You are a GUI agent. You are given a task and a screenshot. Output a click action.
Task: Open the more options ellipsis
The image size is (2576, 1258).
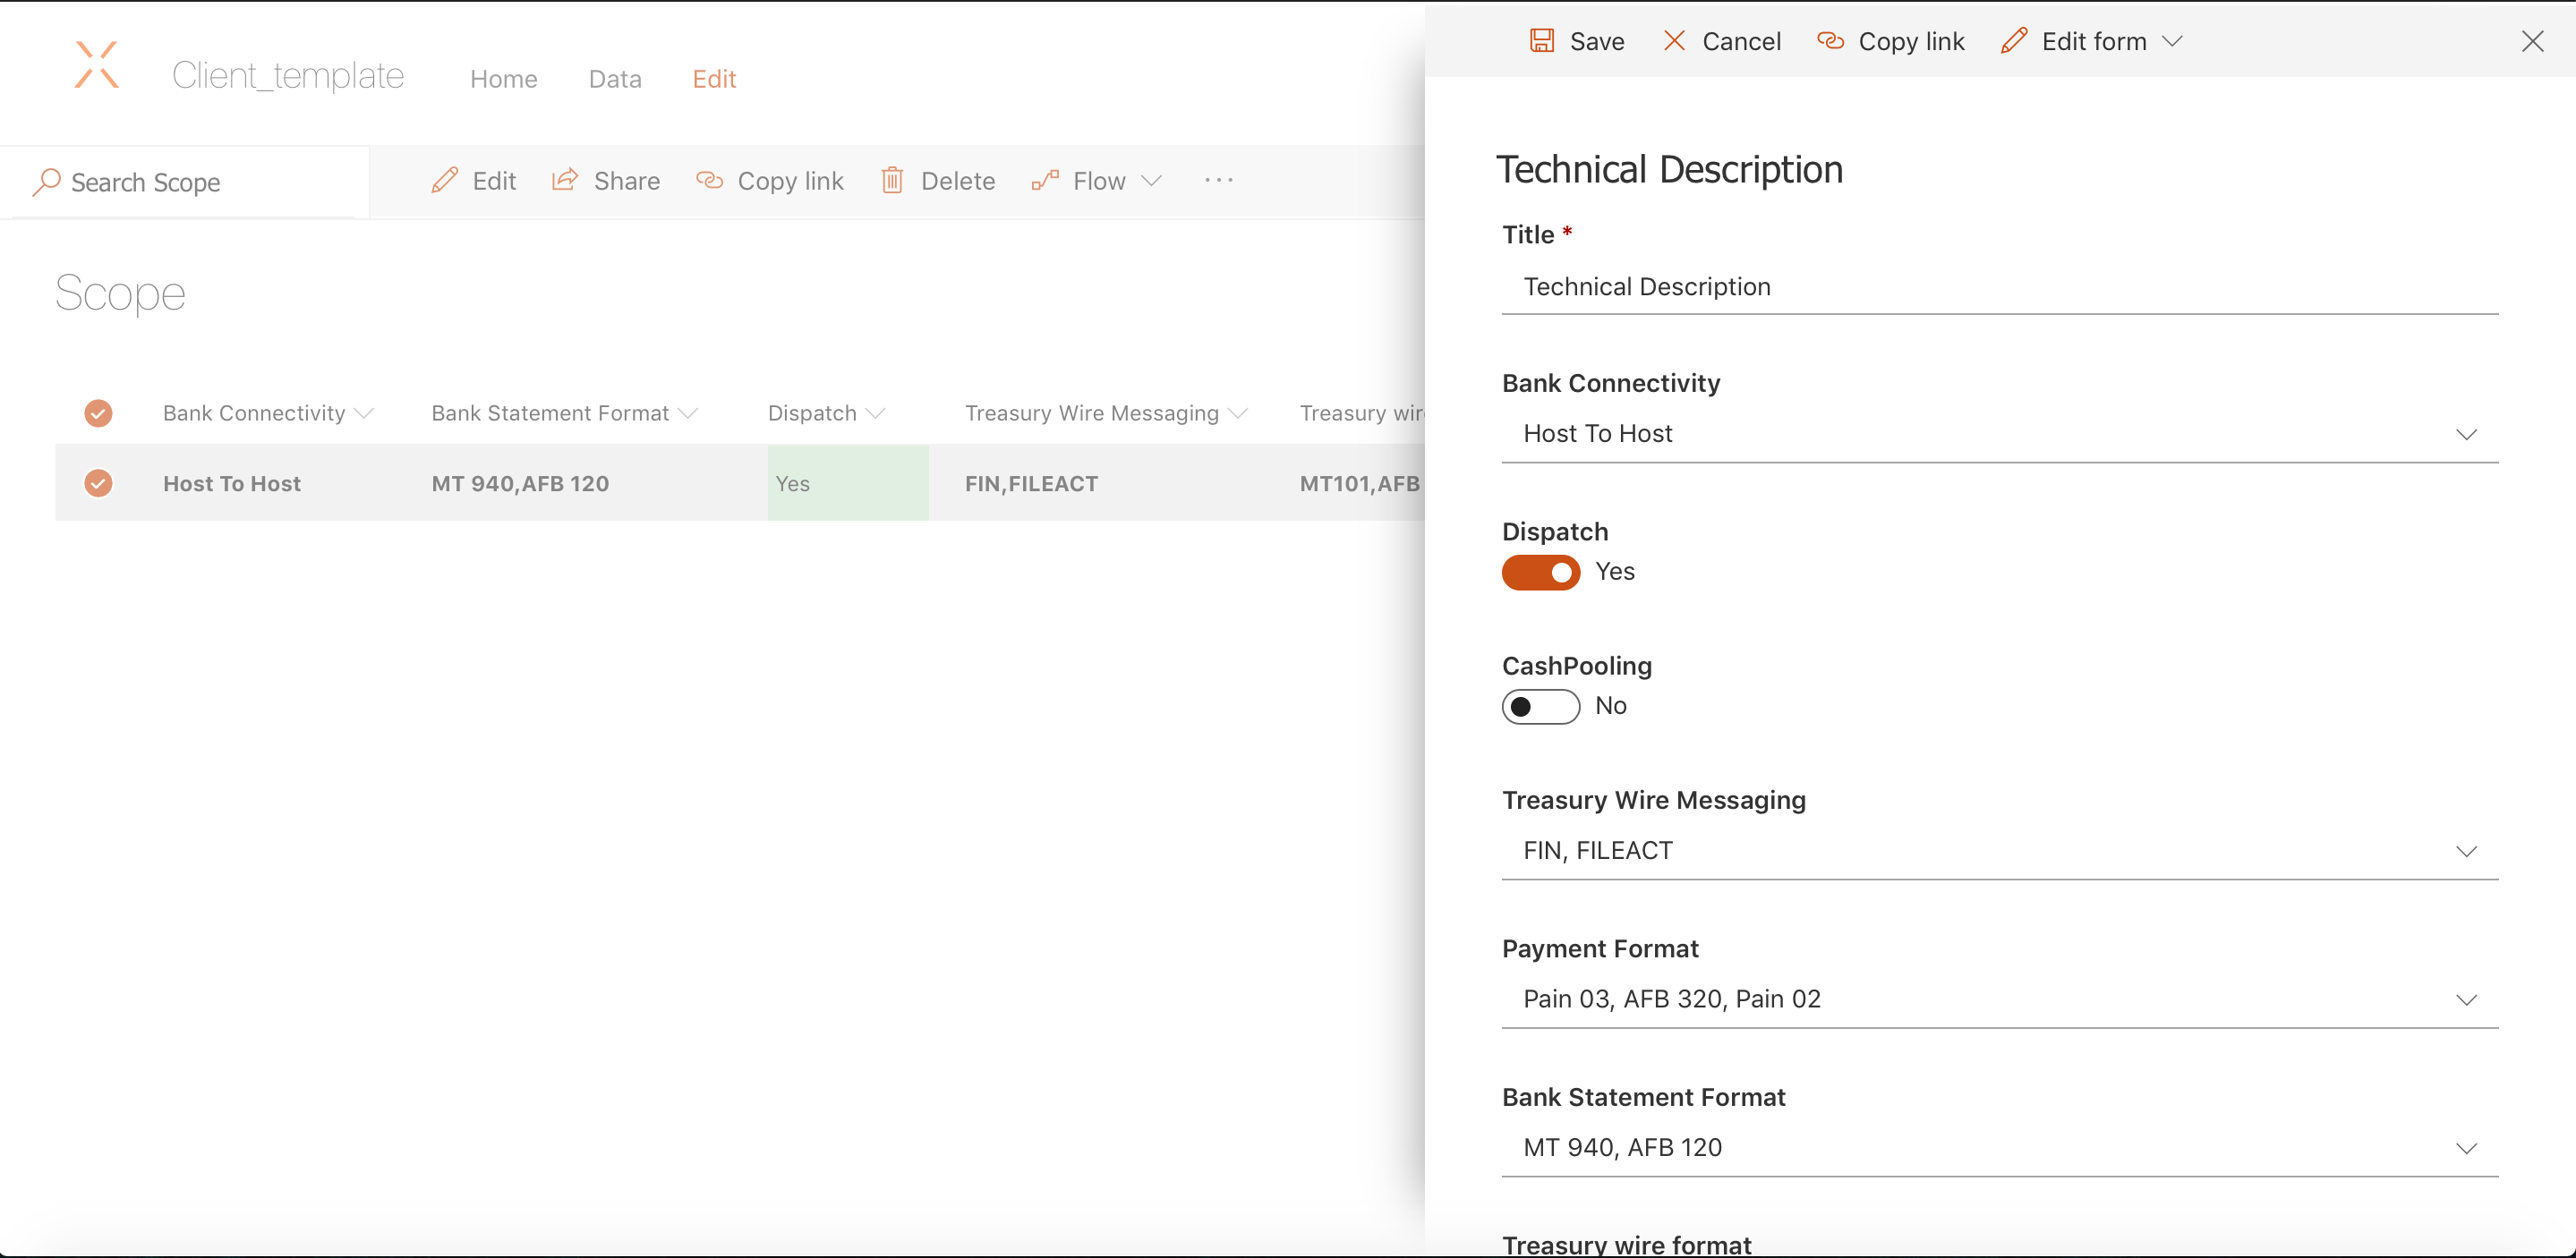click(1219, 180)
